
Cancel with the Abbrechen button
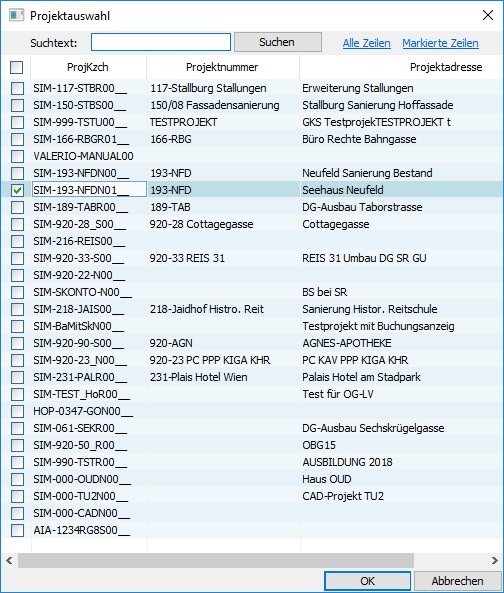click(x=457, y=581)
